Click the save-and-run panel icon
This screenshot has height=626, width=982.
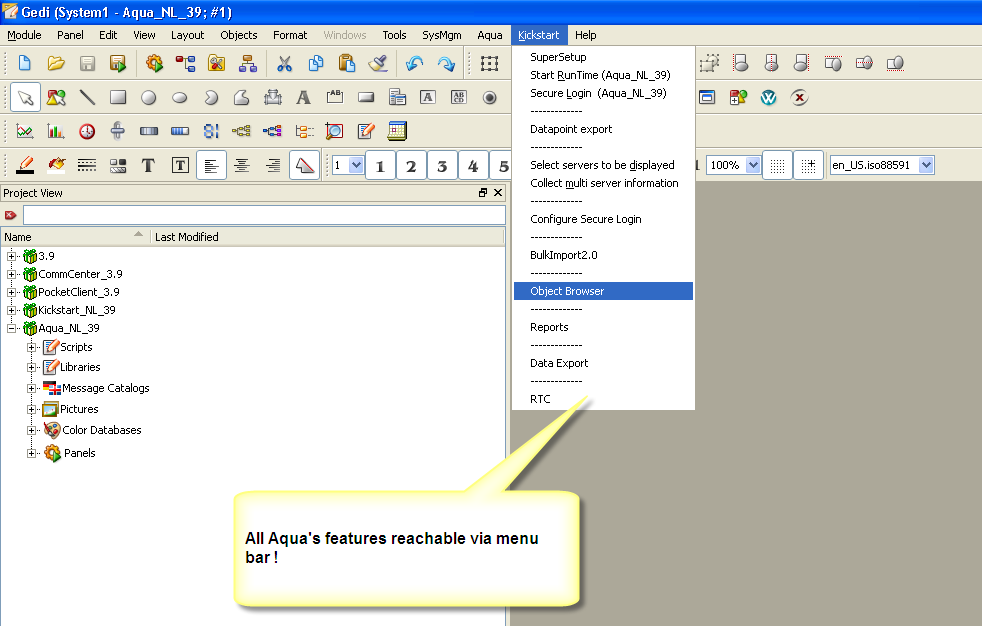tap(118, 63)
